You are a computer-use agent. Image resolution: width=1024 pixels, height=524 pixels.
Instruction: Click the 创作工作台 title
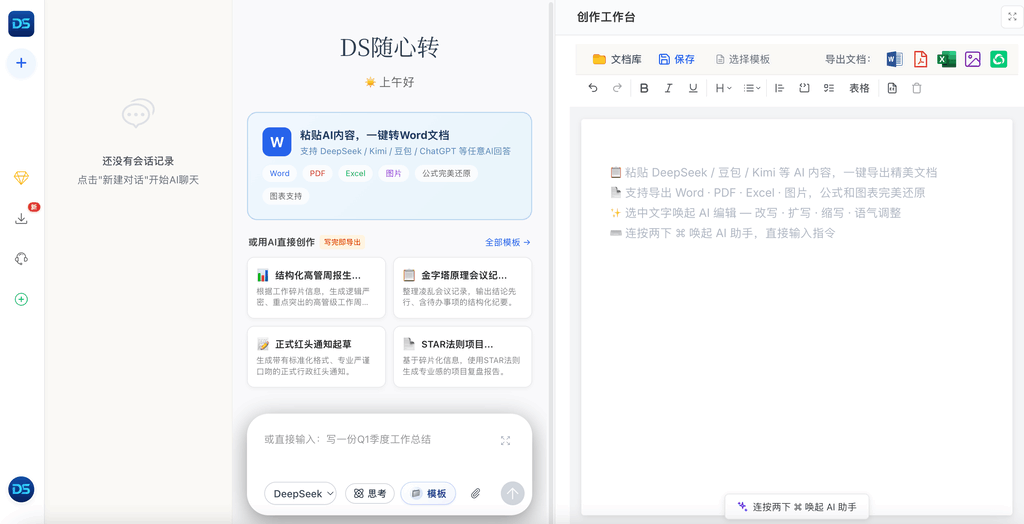click(606, 18)
